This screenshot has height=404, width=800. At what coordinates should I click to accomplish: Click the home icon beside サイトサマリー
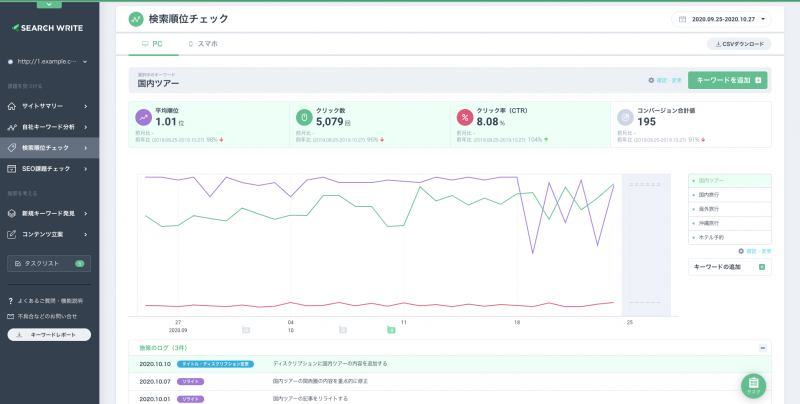click(x=12, y=106)
